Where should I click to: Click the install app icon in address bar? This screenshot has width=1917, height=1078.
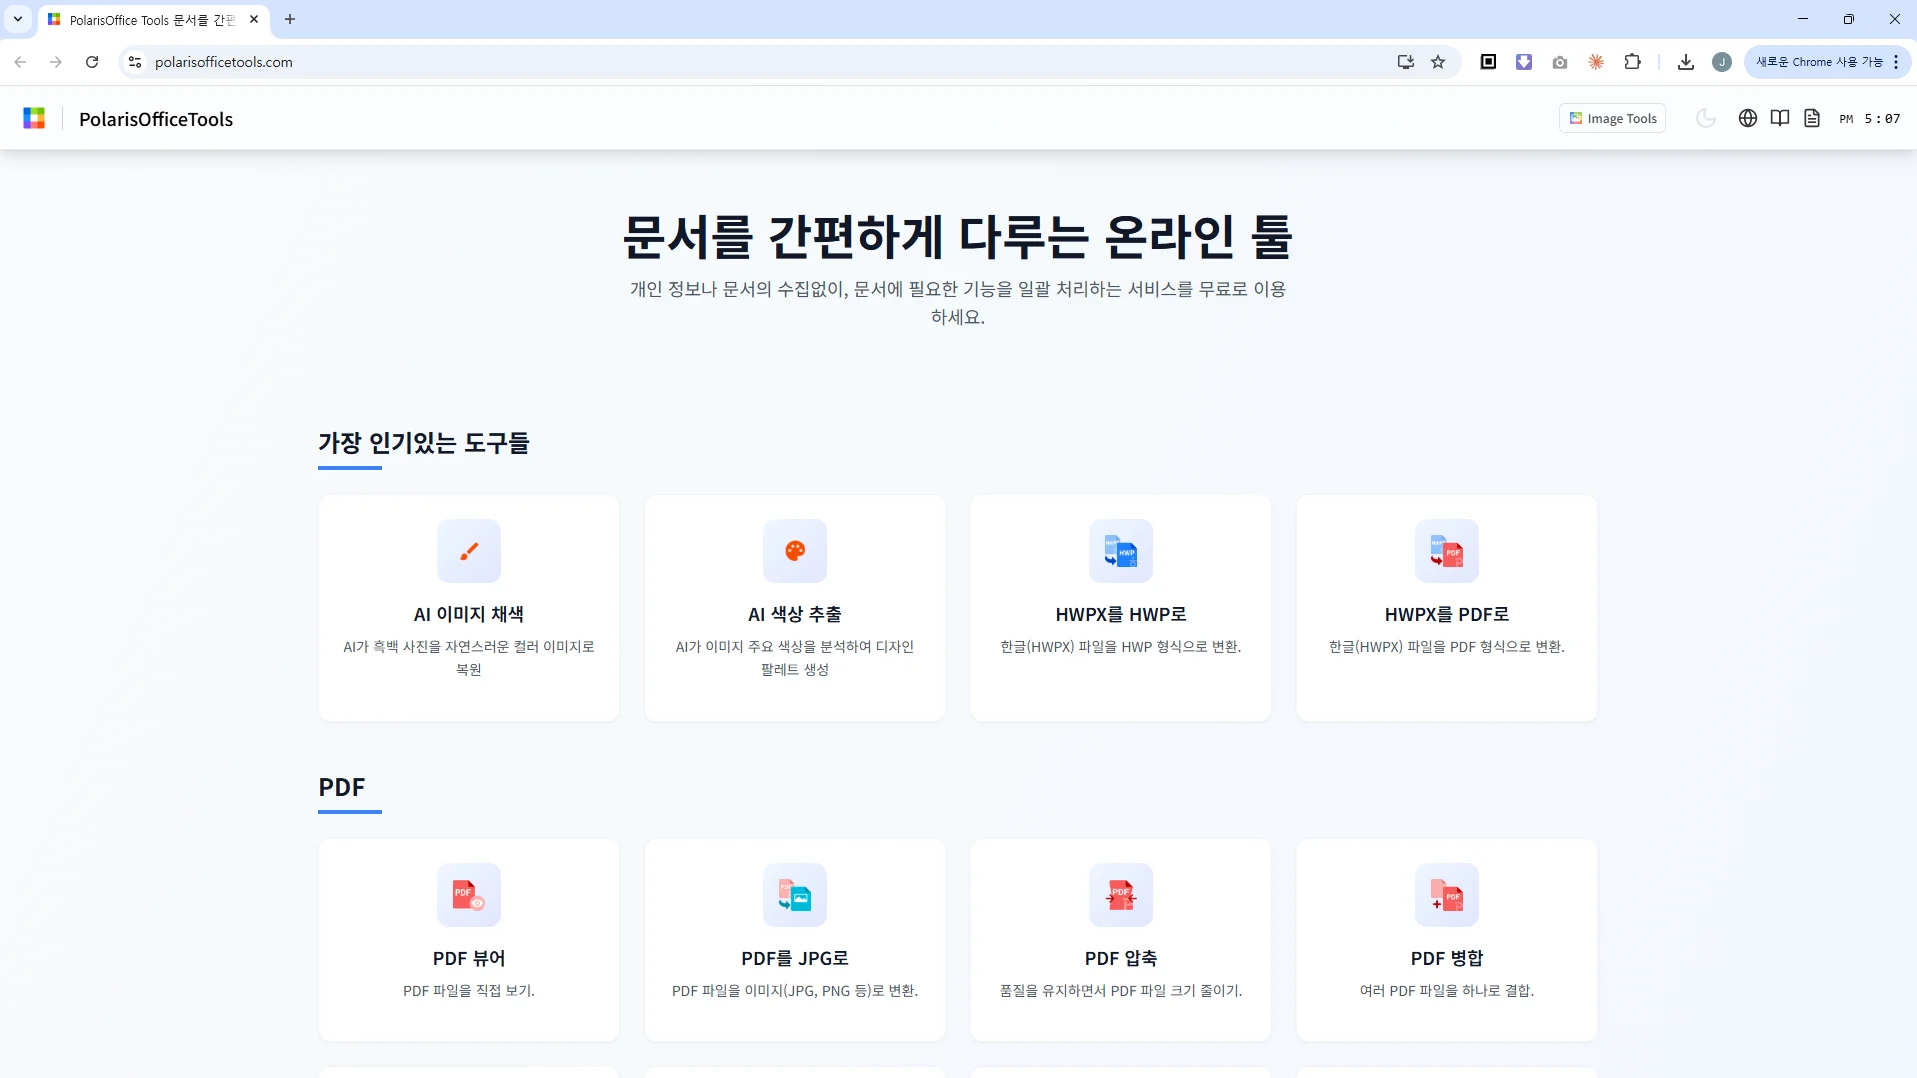coord(1406,62)
